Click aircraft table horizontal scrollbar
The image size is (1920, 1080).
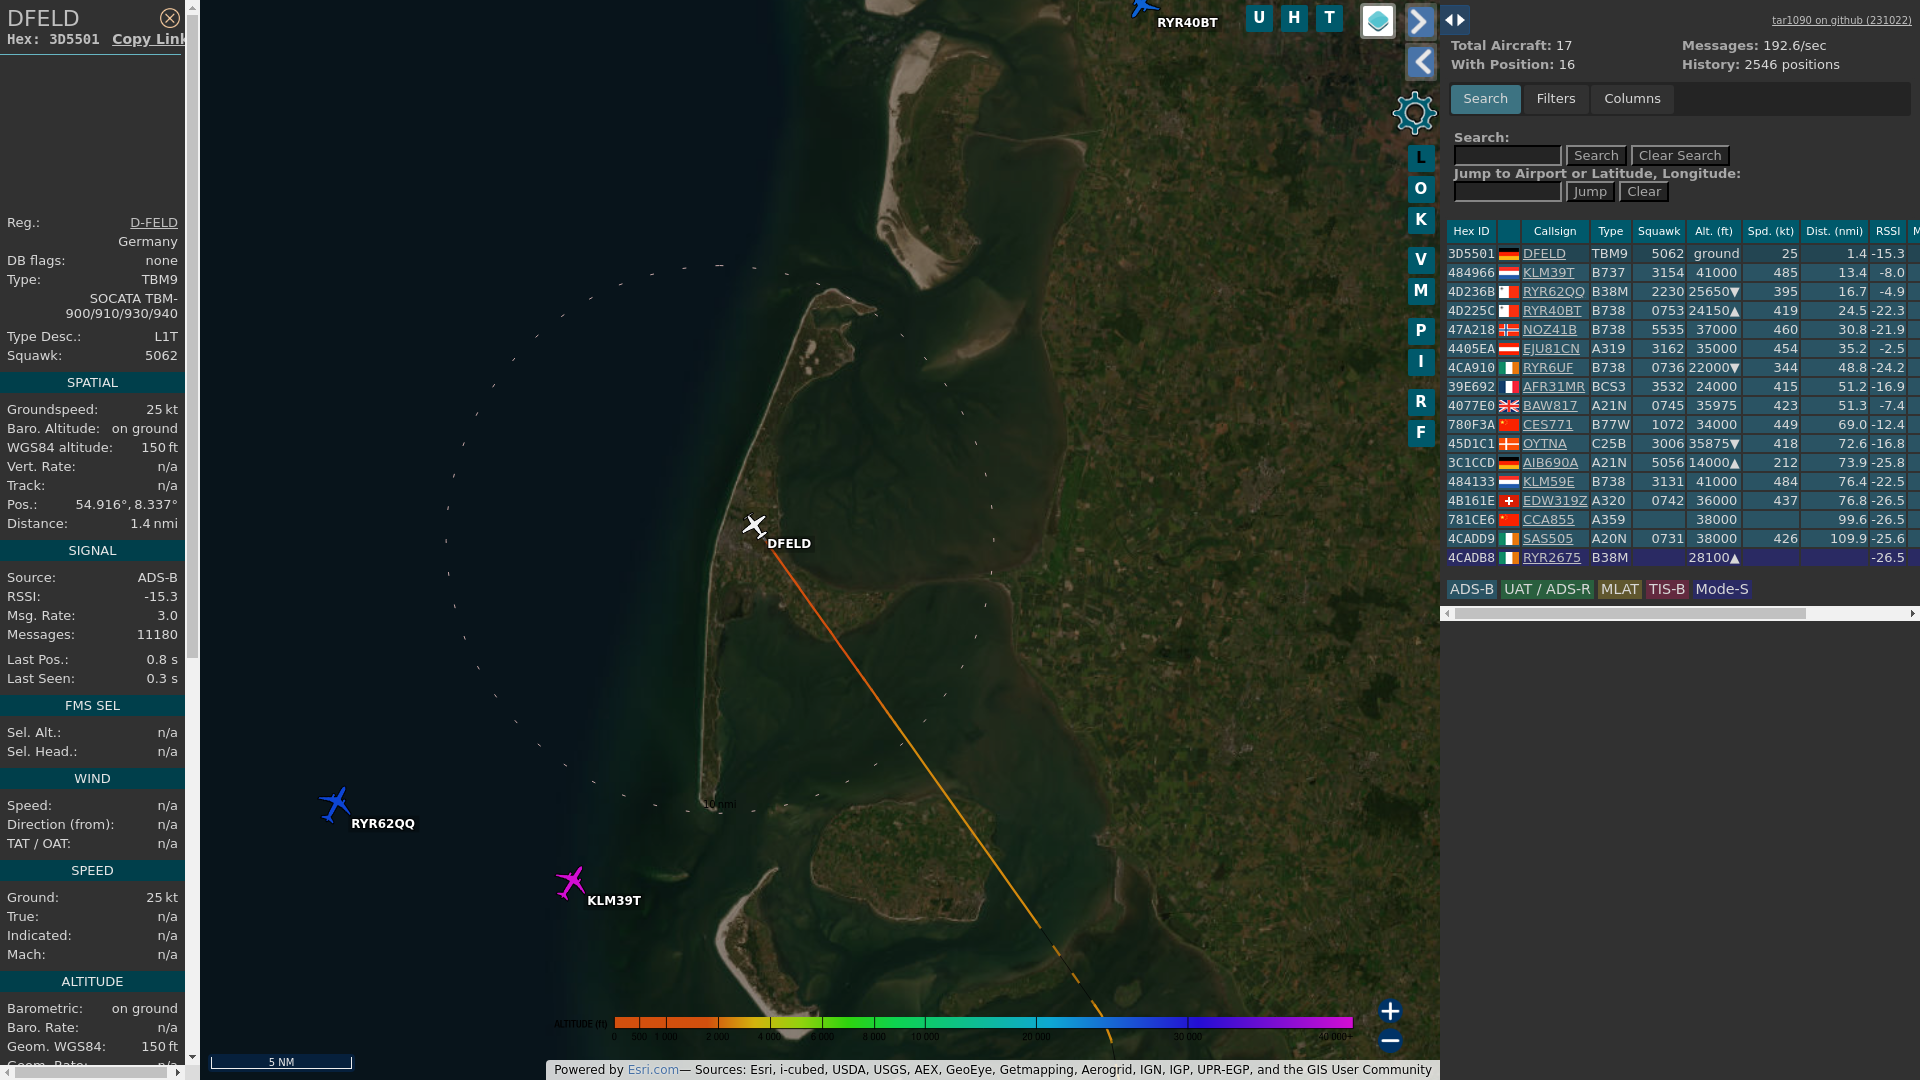point(1630,614)
